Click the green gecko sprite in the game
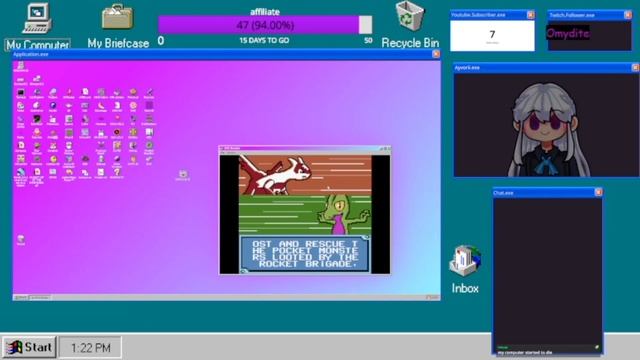Viewport: 640px width, 360px height. pos(343,214)
